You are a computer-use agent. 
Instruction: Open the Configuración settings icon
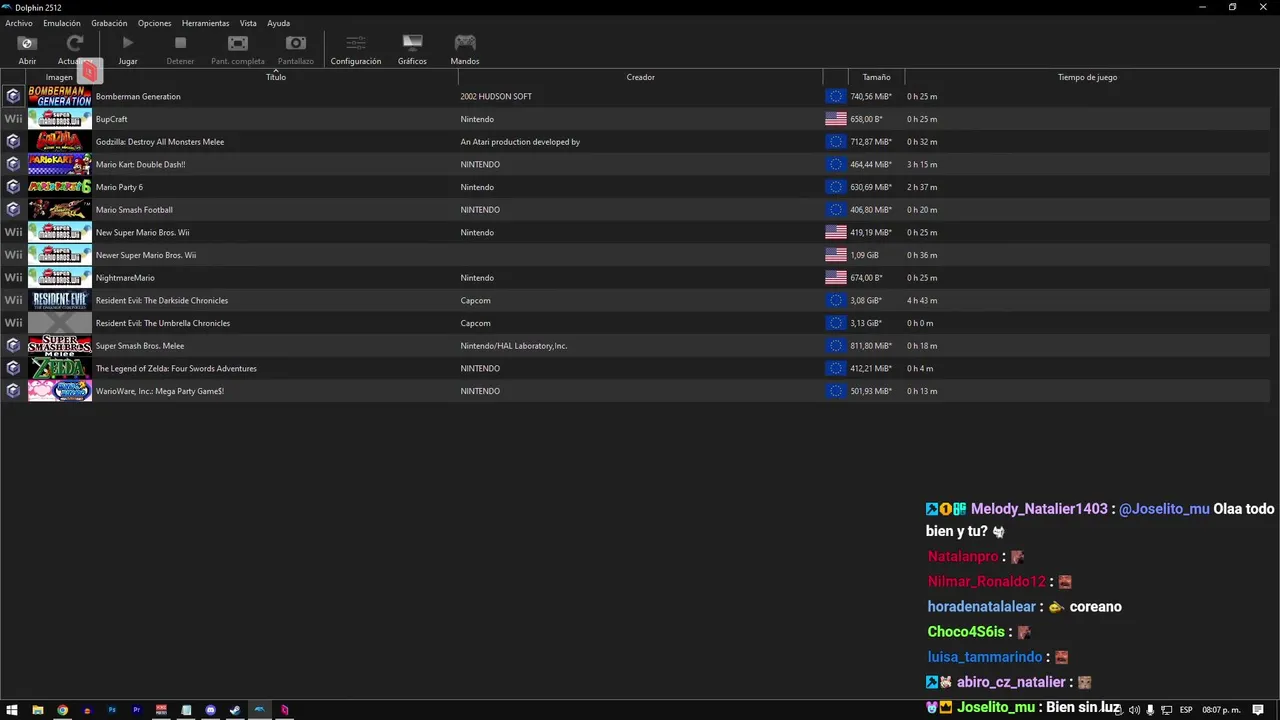356,43
